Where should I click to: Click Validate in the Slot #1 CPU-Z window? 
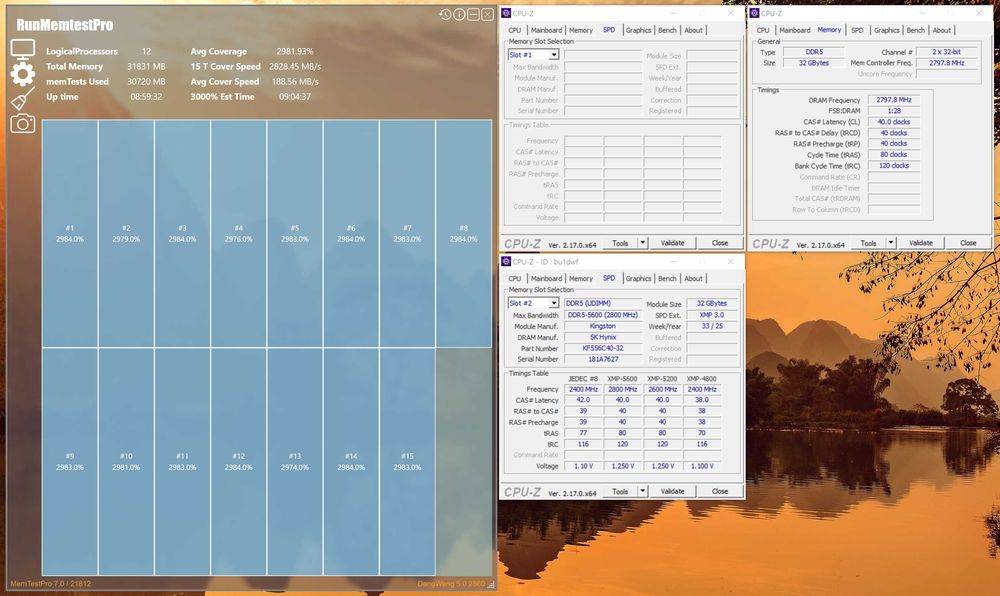pos(672,243)
